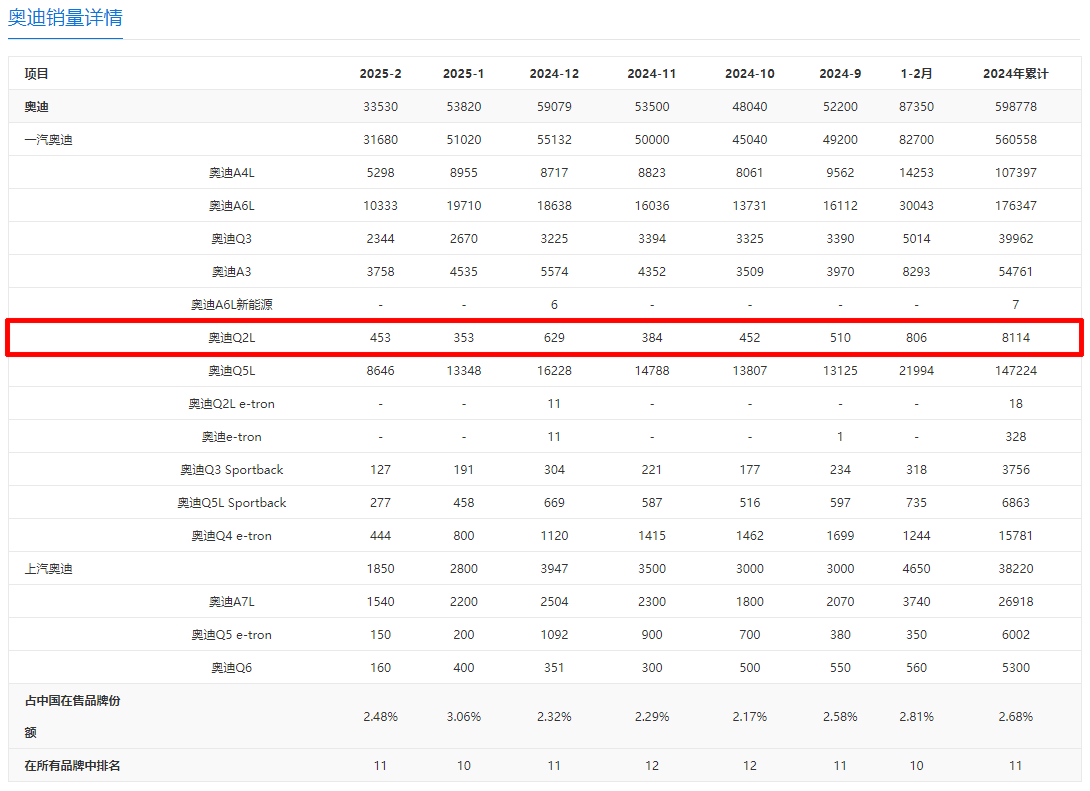Click the 在所有品牌中排名 row label
1090x791 pixels.
coord(72,766)
